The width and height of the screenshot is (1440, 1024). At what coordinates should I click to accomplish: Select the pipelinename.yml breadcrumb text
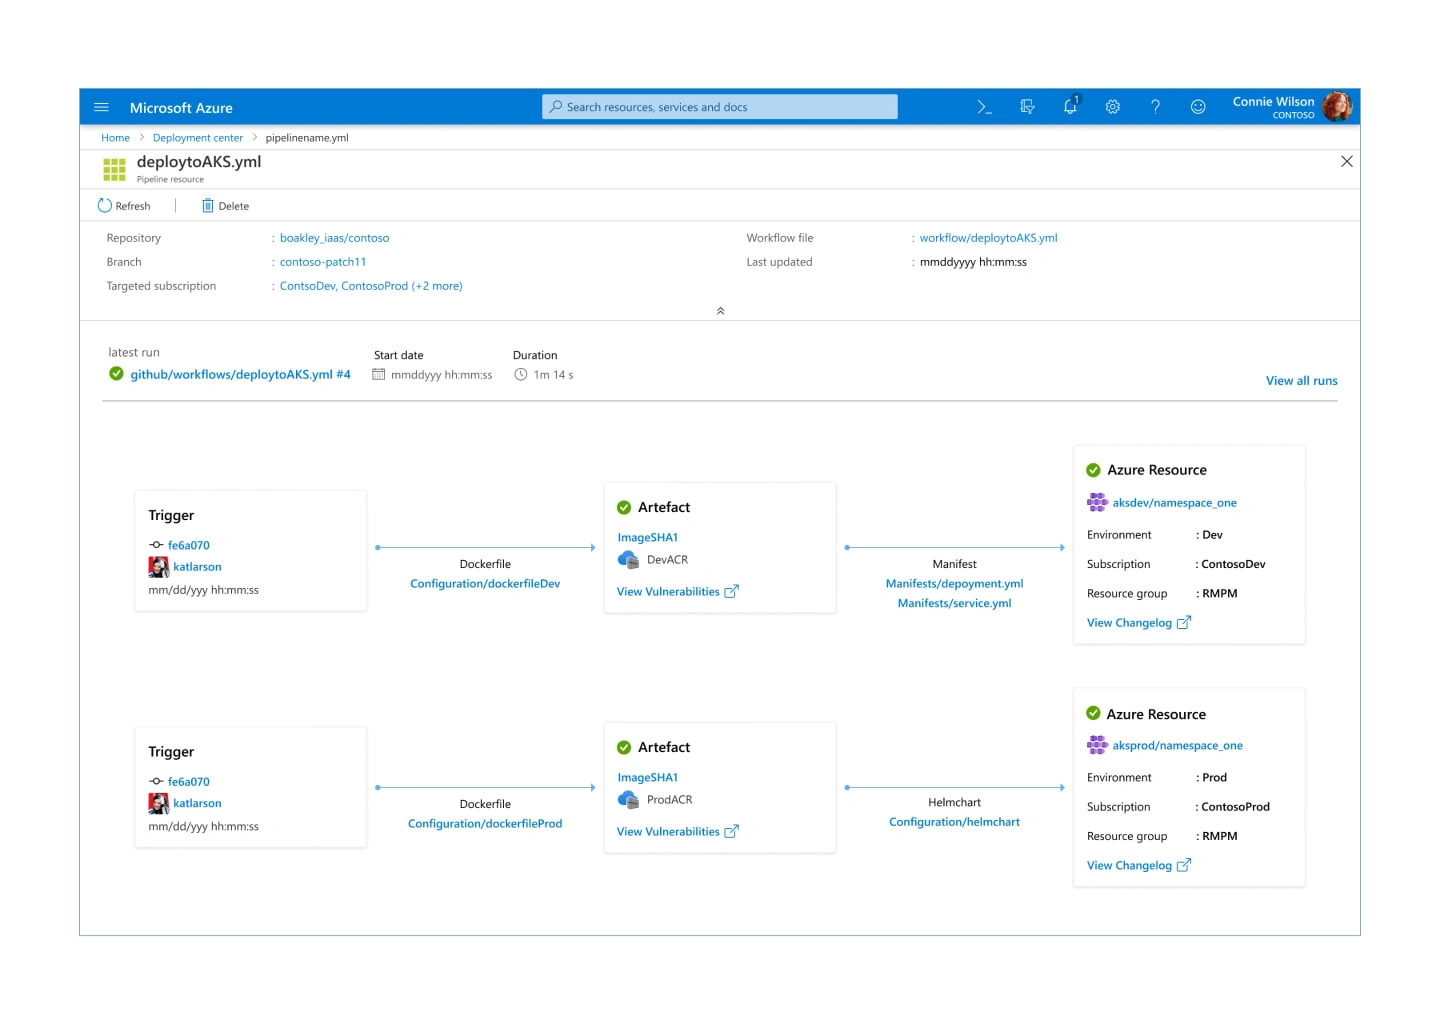tap(307, 138)
